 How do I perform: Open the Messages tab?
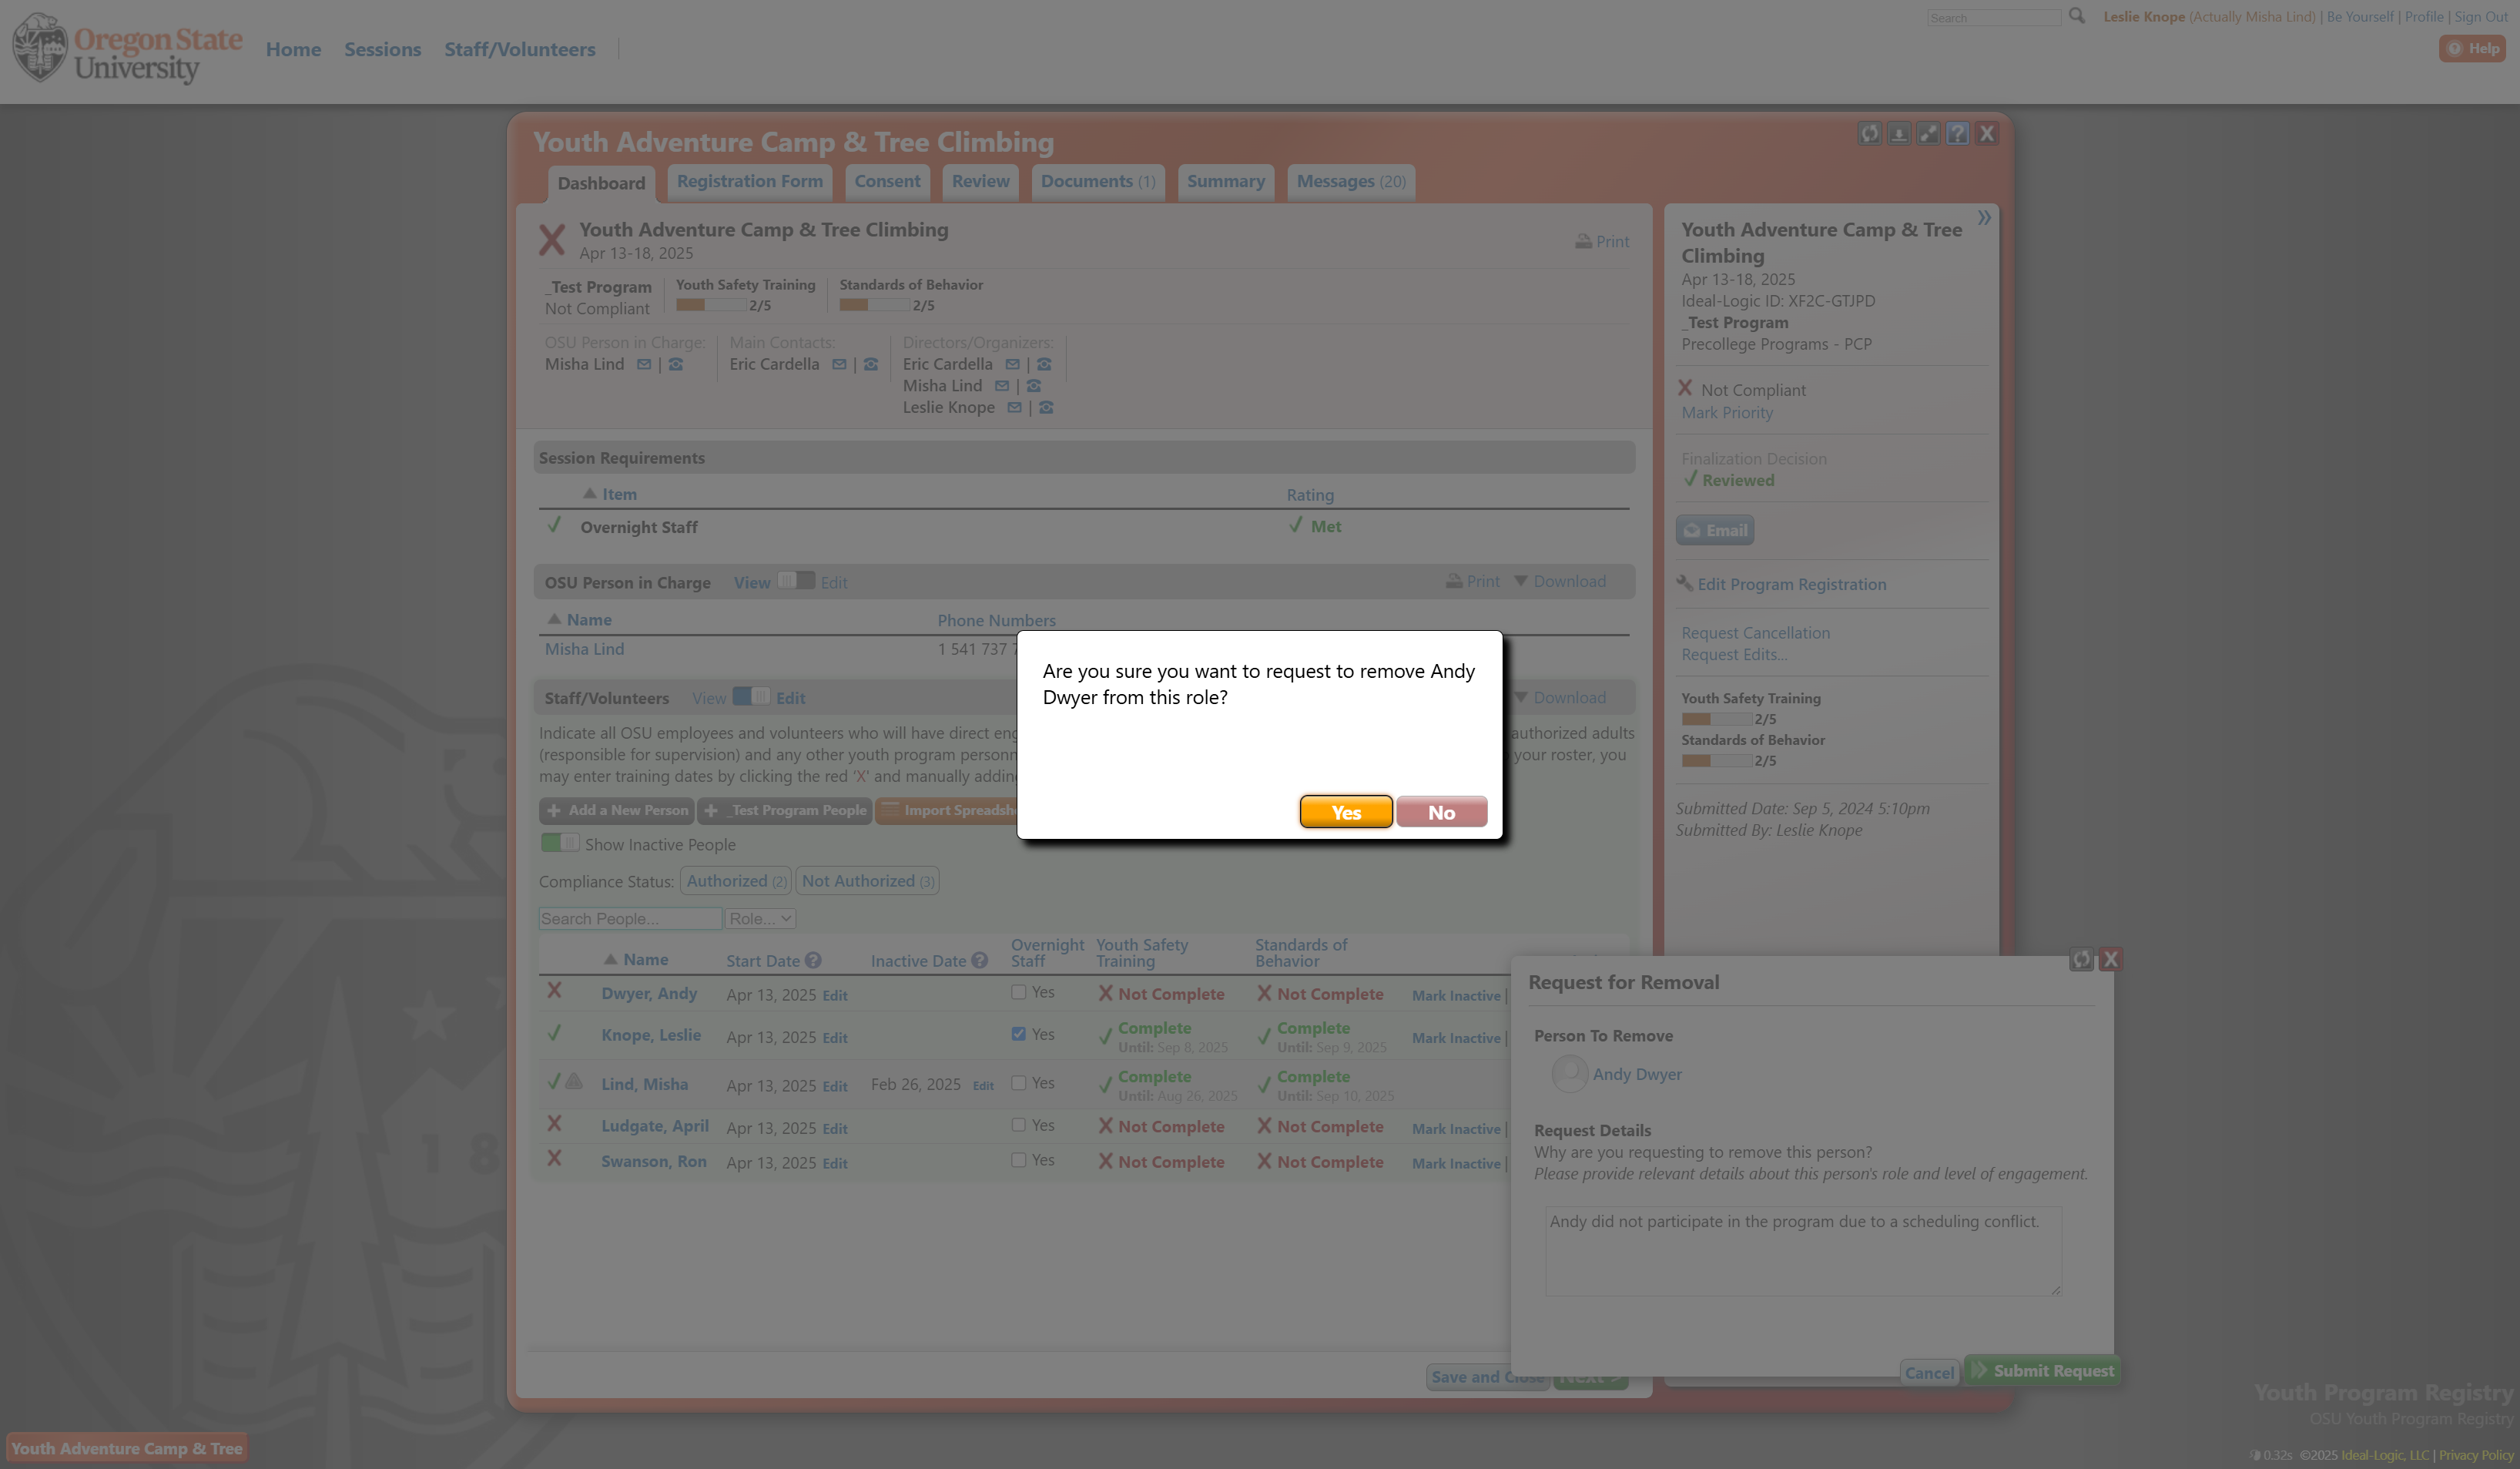[x=1350, y=182]
